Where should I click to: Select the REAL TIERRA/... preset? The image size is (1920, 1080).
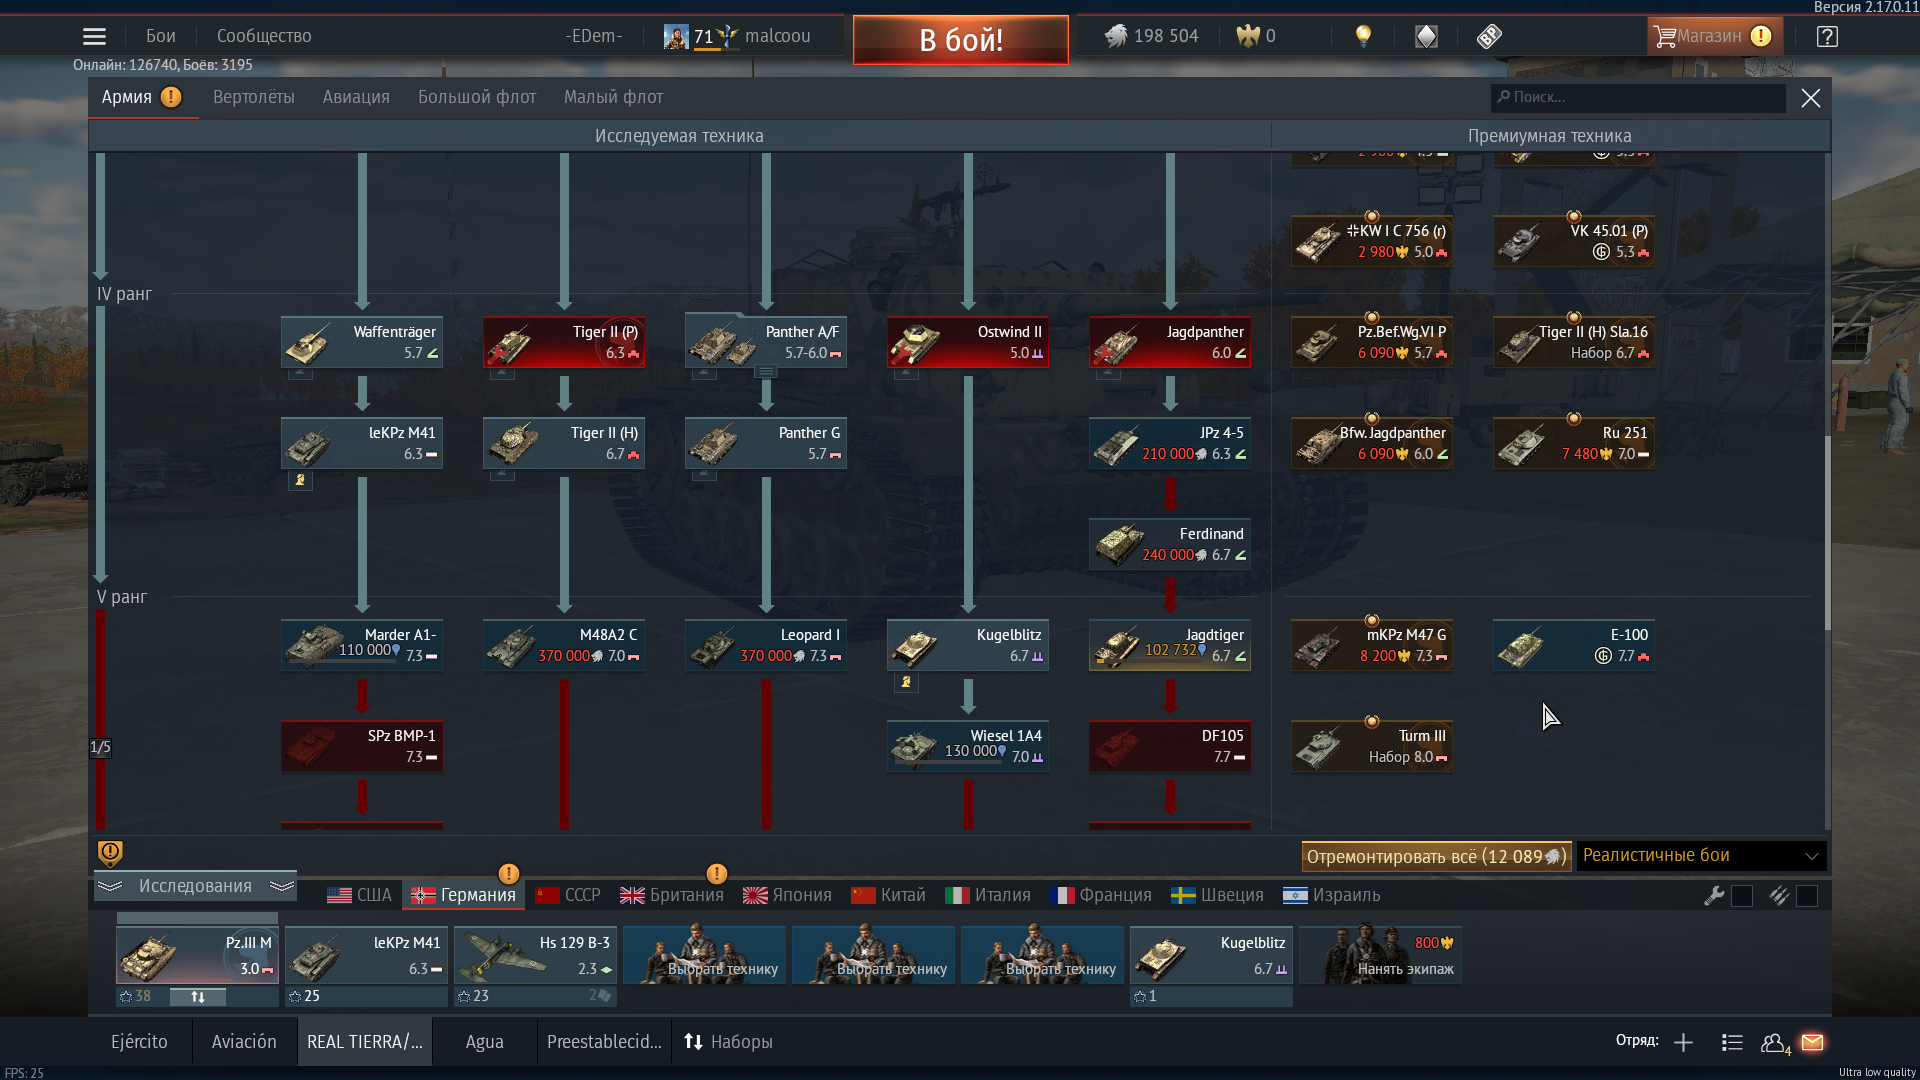[365, 1042]
